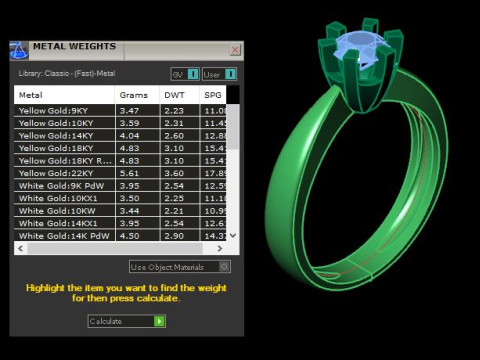Click the vertical scrollbar thumb
The height and width of the screenshot is (360, 480).
click(233, 127)
